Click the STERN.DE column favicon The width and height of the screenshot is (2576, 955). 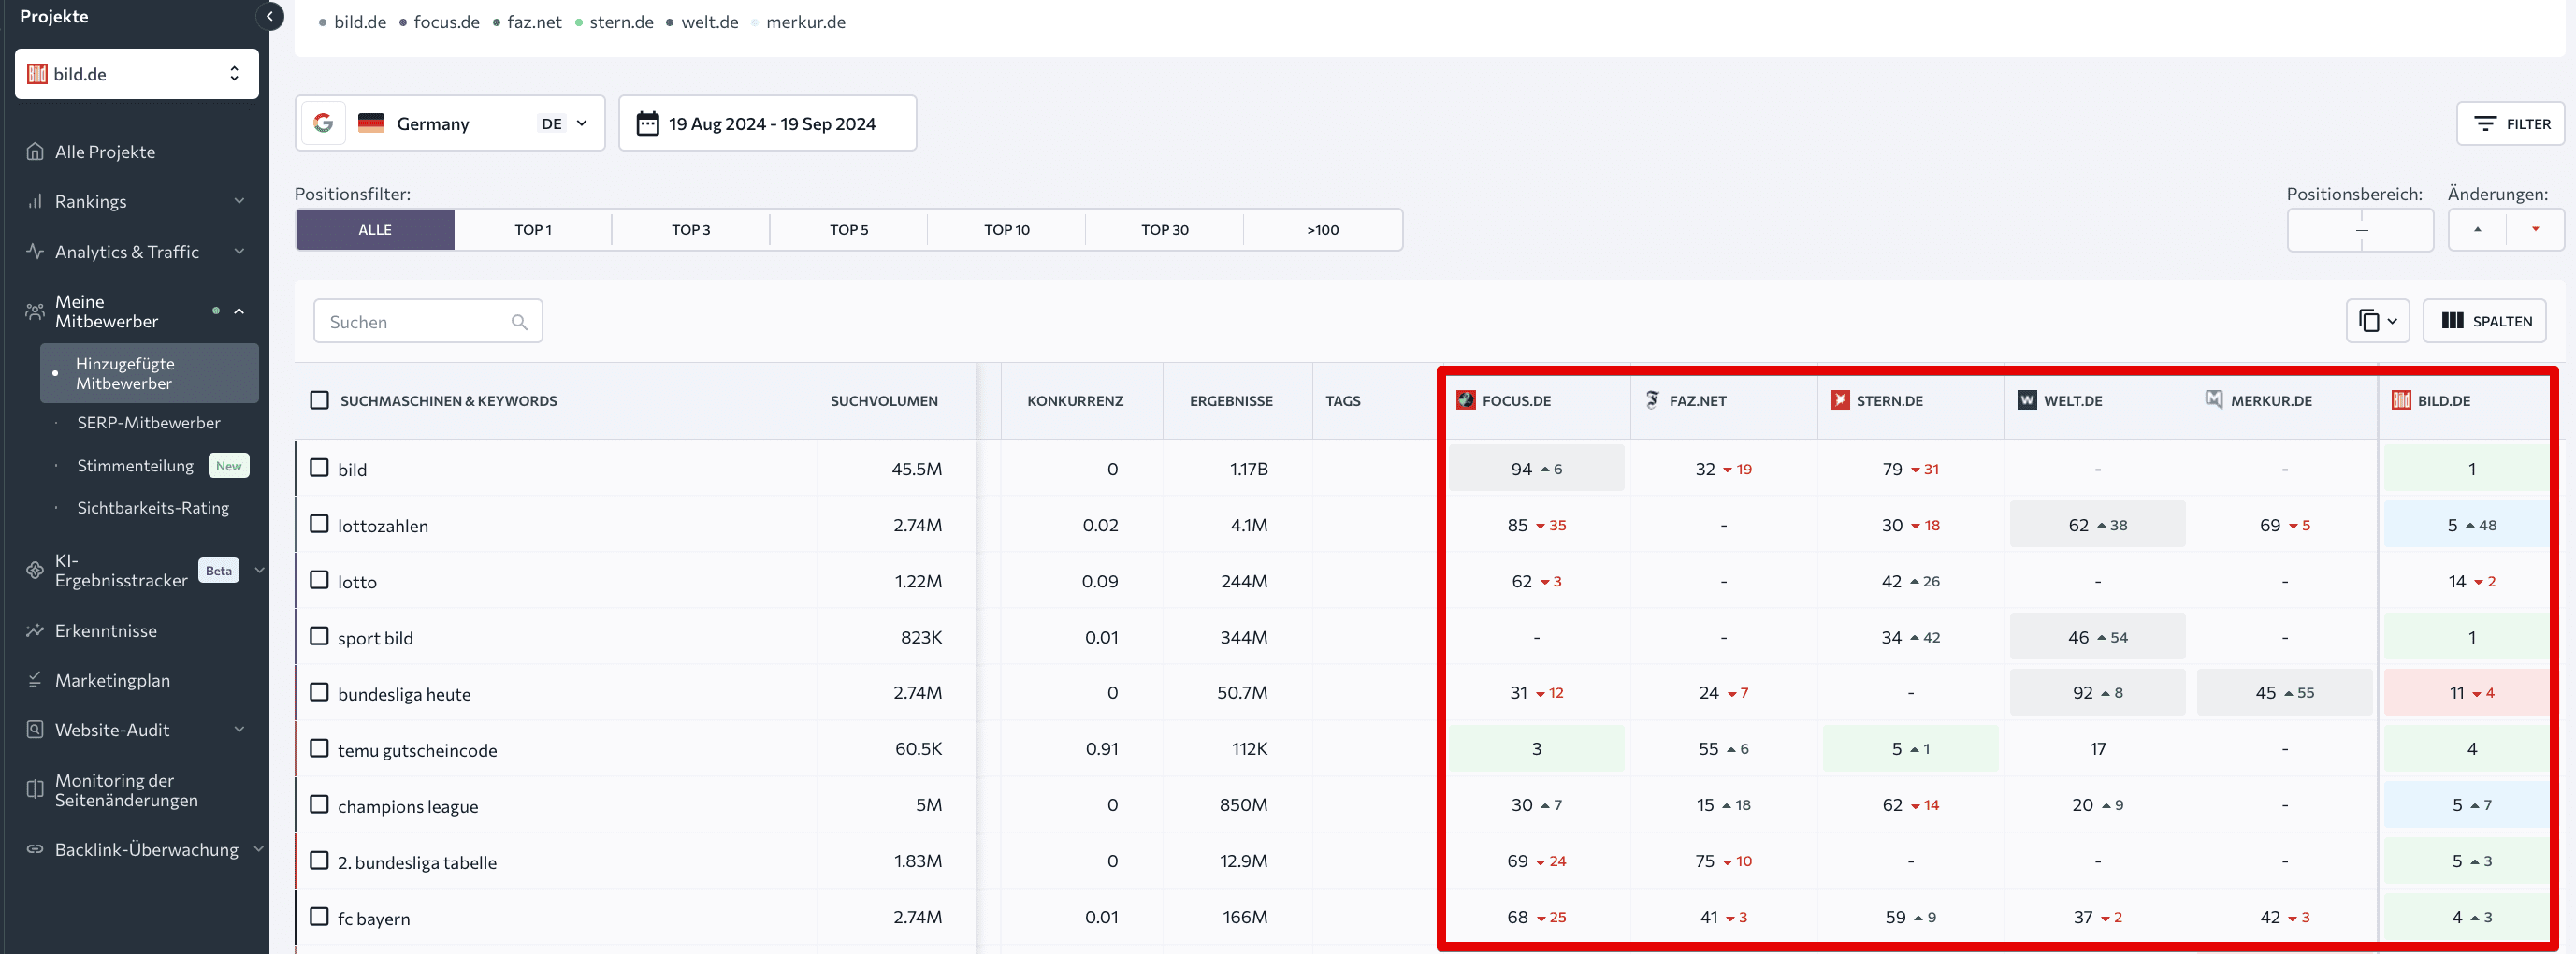coord(1840,400)
